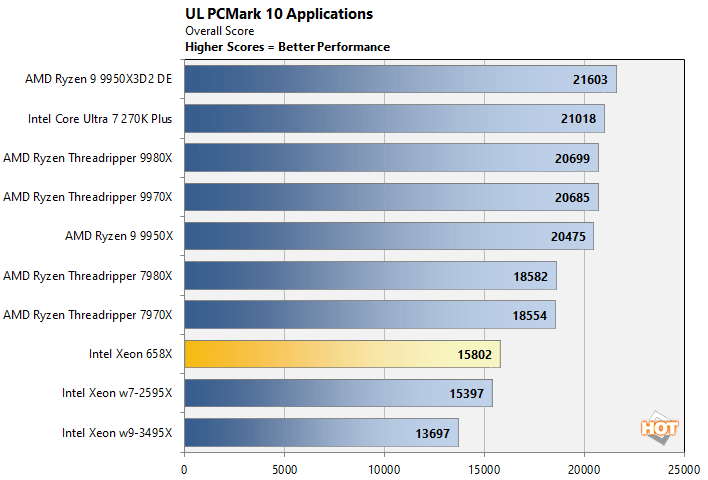Click the x-axis tick label 10000
Viewport: 708px width, 480px height.
click(384, 470)
